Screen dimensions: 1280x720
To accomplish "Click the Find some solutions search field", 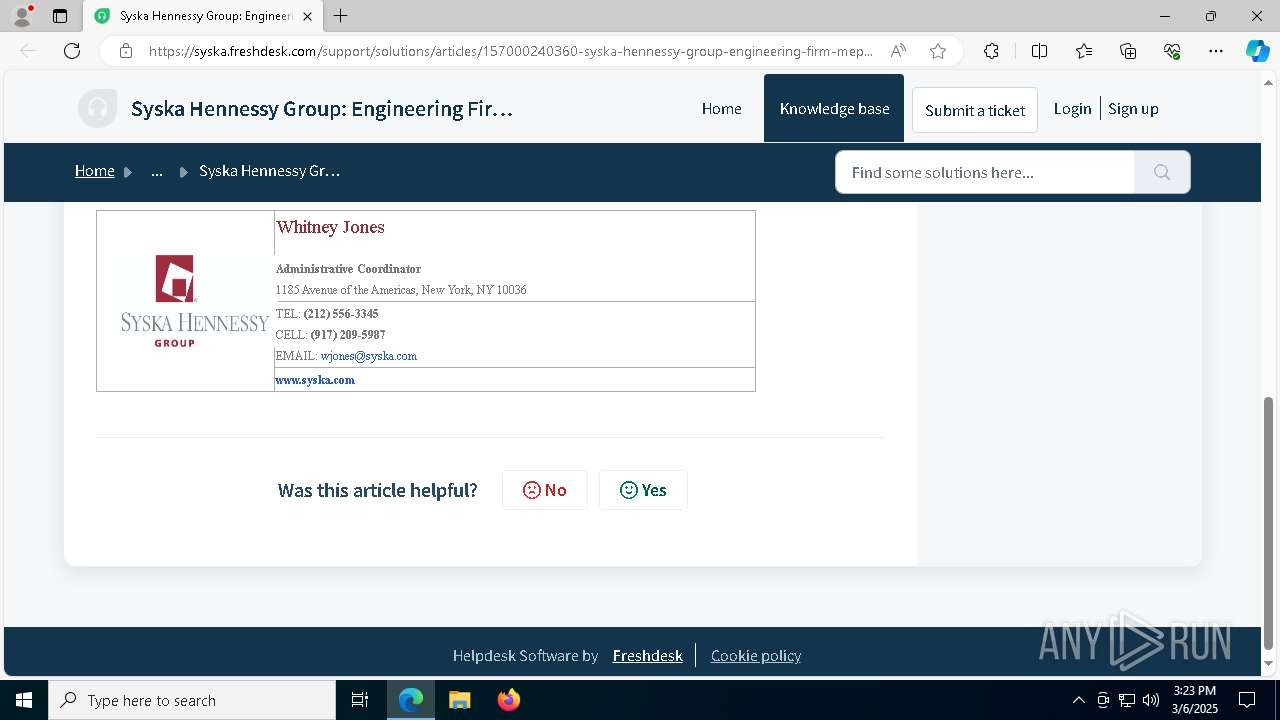I will click(985, 172).
